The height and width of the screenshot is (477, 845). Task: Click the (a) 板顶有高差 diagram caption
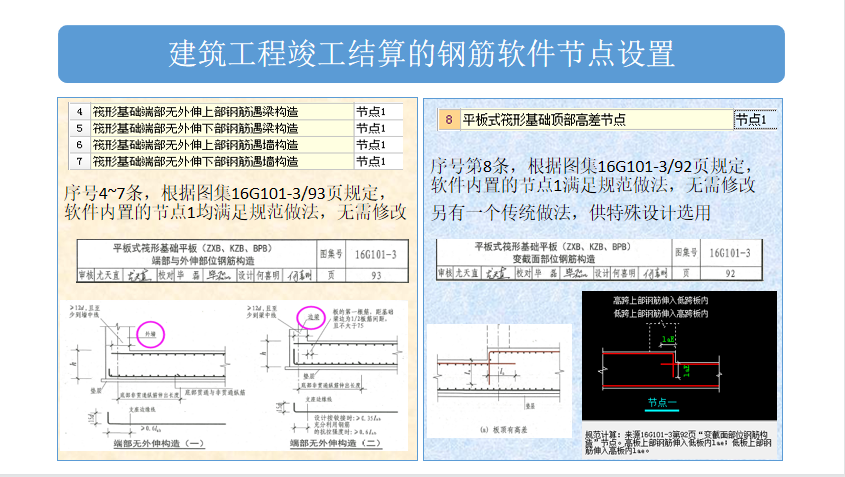coord(503,430)
